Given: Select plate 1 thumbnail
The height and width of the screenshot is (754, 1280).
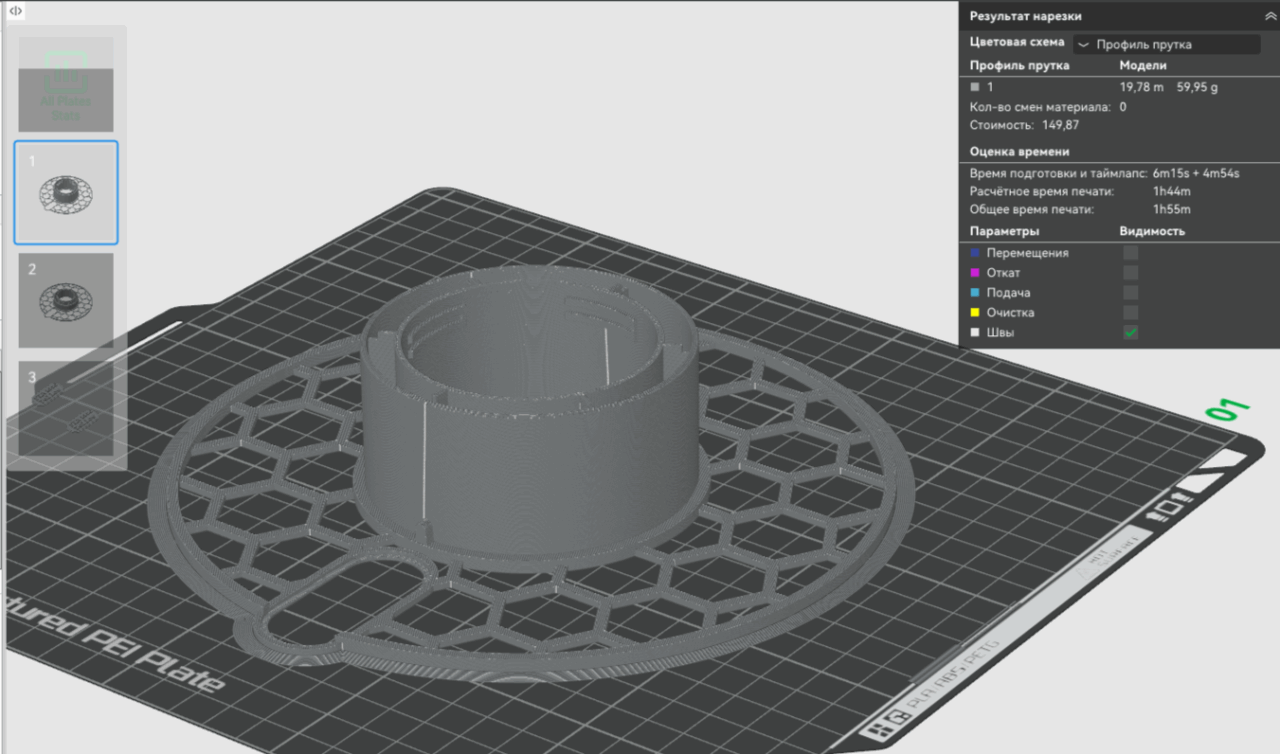Looking at the screenshot, I should (x=66, y=193).
